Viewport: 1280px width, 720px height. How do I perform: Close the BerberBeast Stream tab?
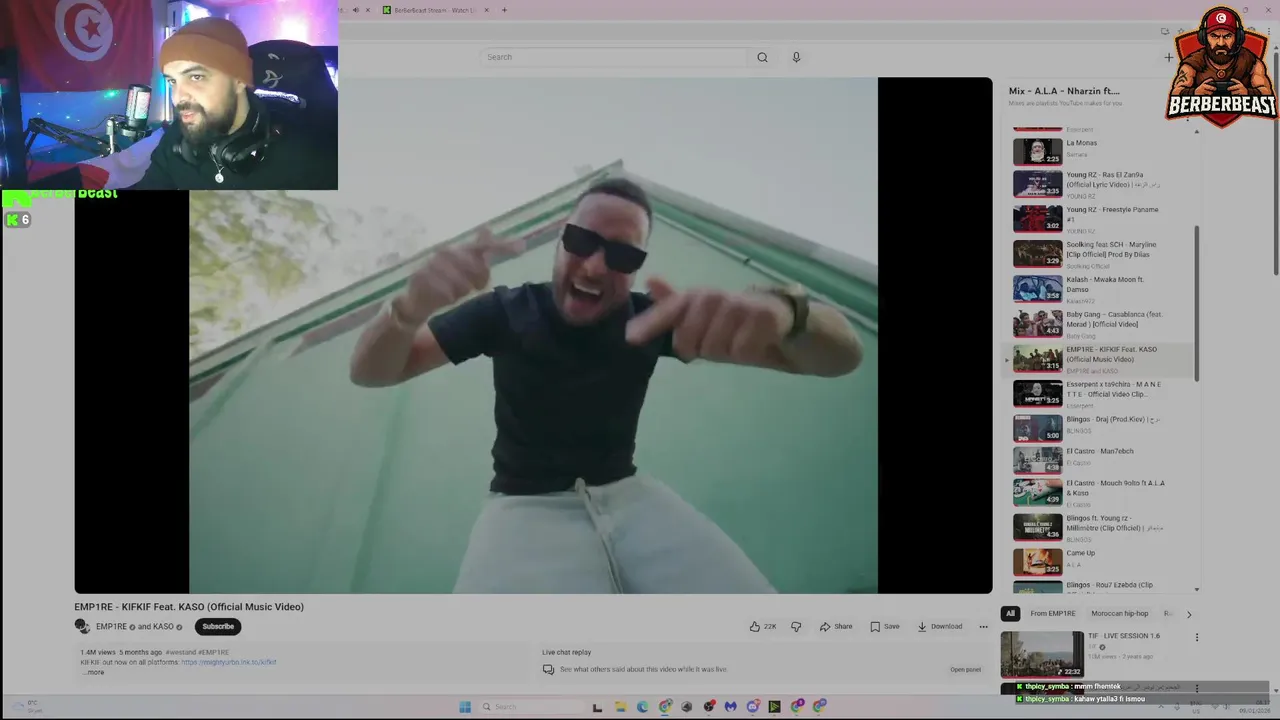[487, 10]
